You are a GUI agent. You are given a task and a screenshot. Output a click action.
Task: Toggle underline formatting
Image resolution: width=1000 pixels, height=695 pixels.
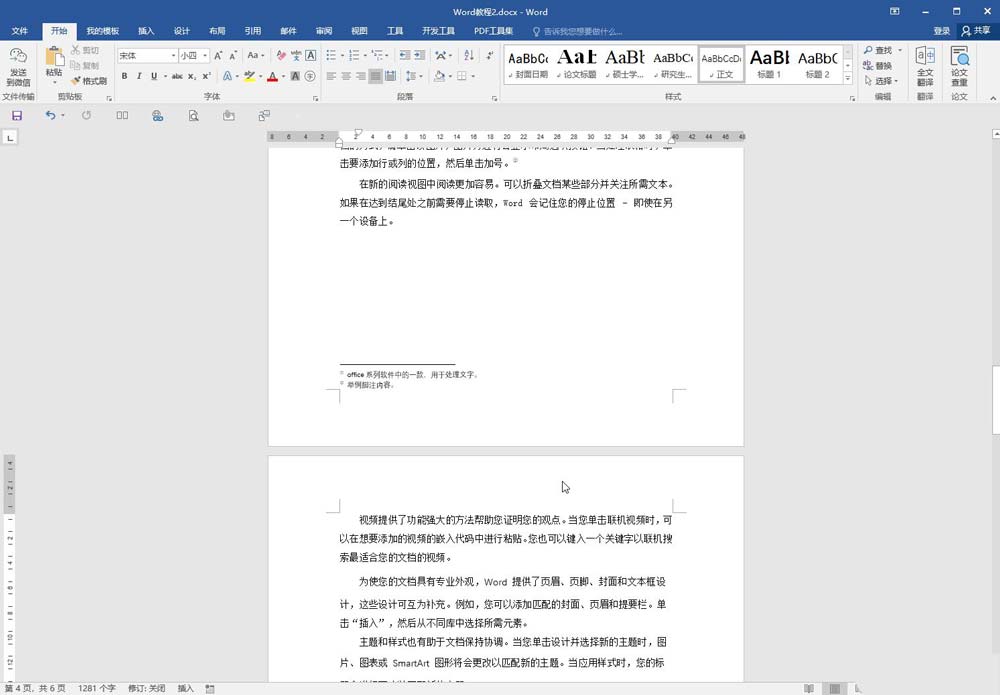click(x=154, y=76)
